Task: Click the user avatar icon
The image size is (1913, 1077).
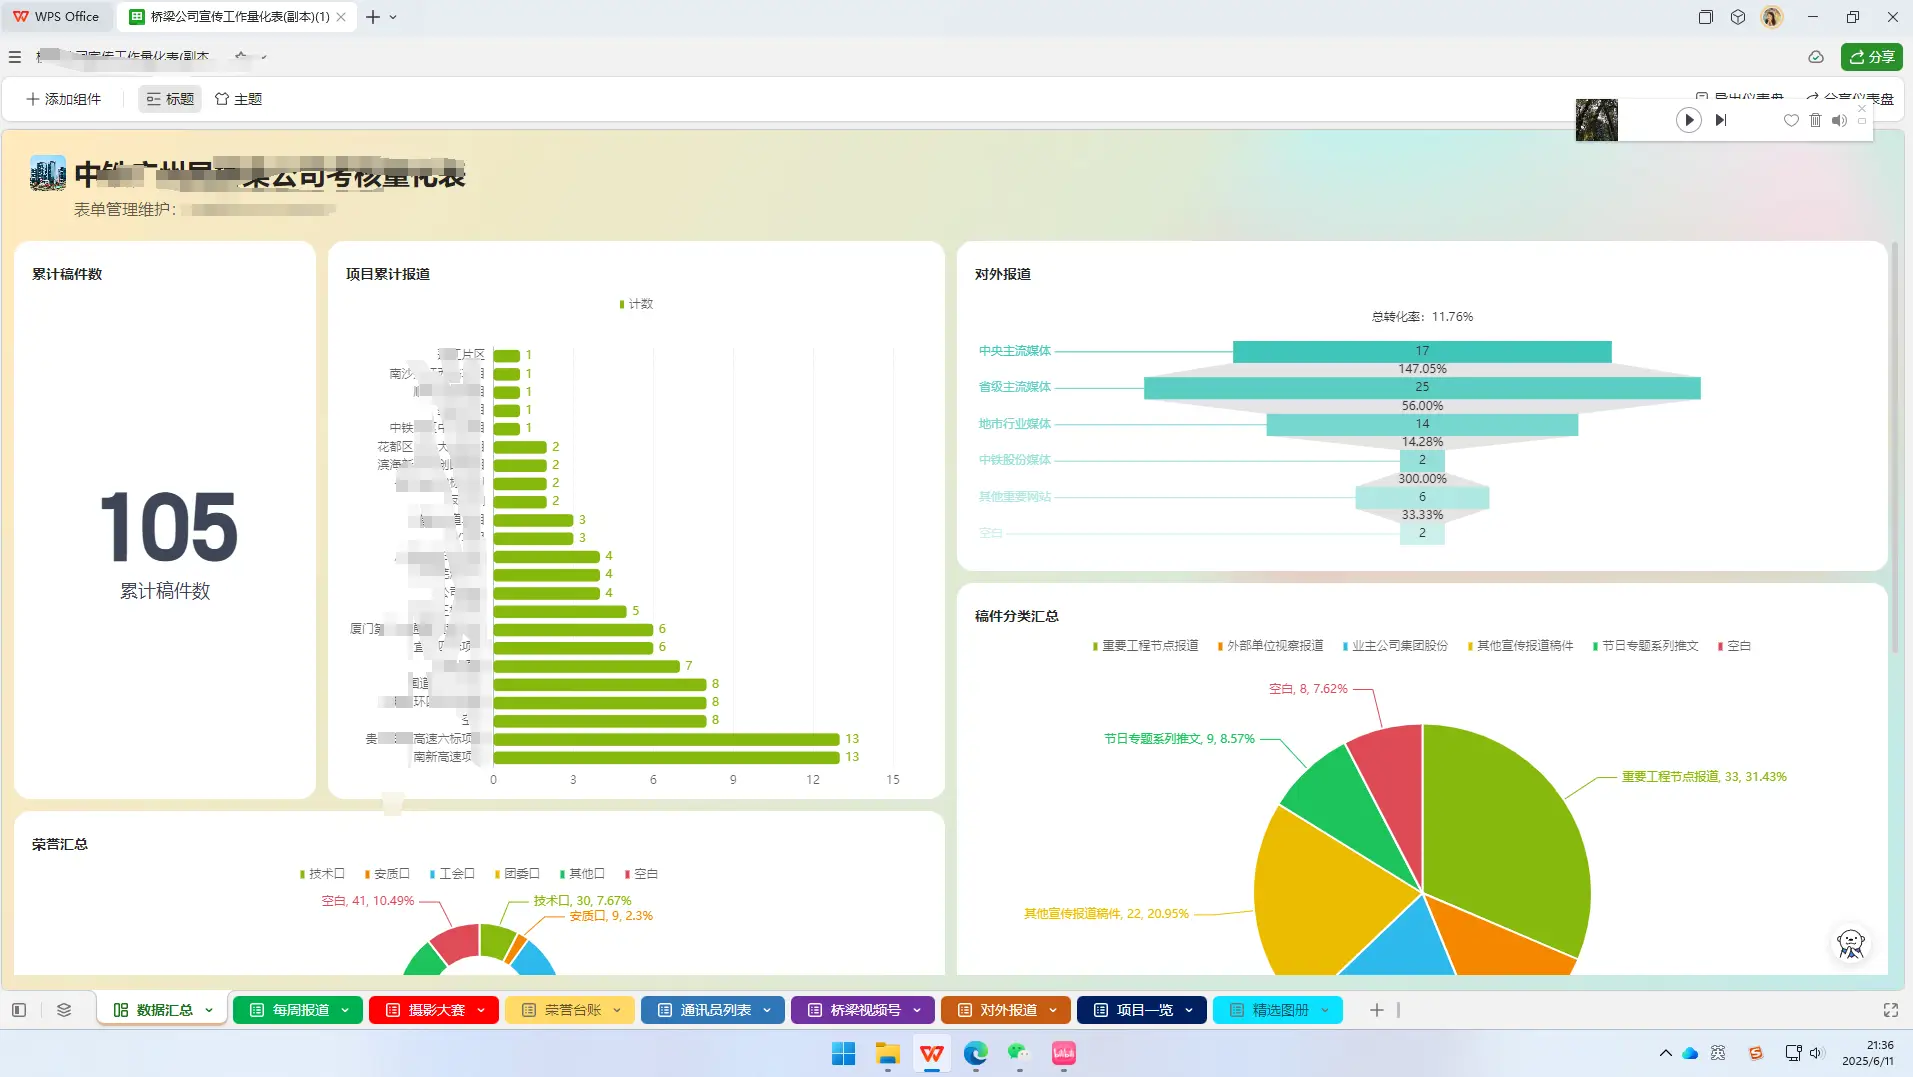Action: 1772,17
